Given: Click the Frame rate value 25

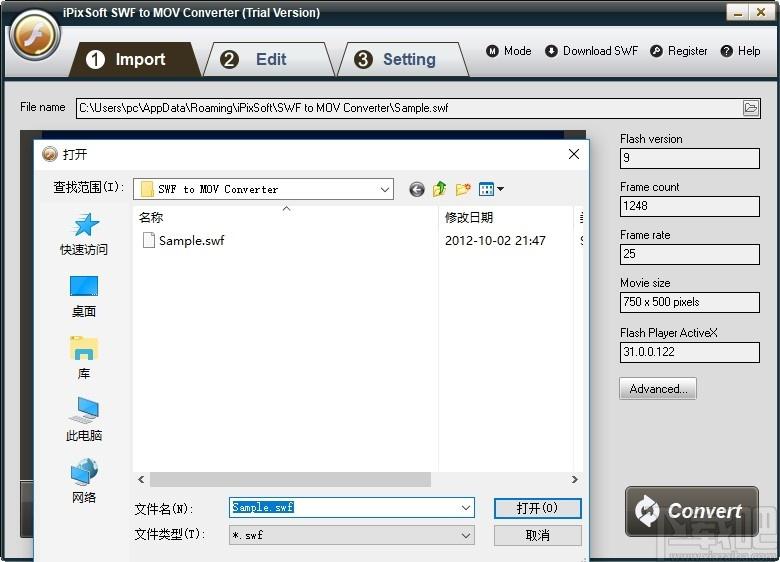Looking at the screenshot, I should click(x=689, y=254).
